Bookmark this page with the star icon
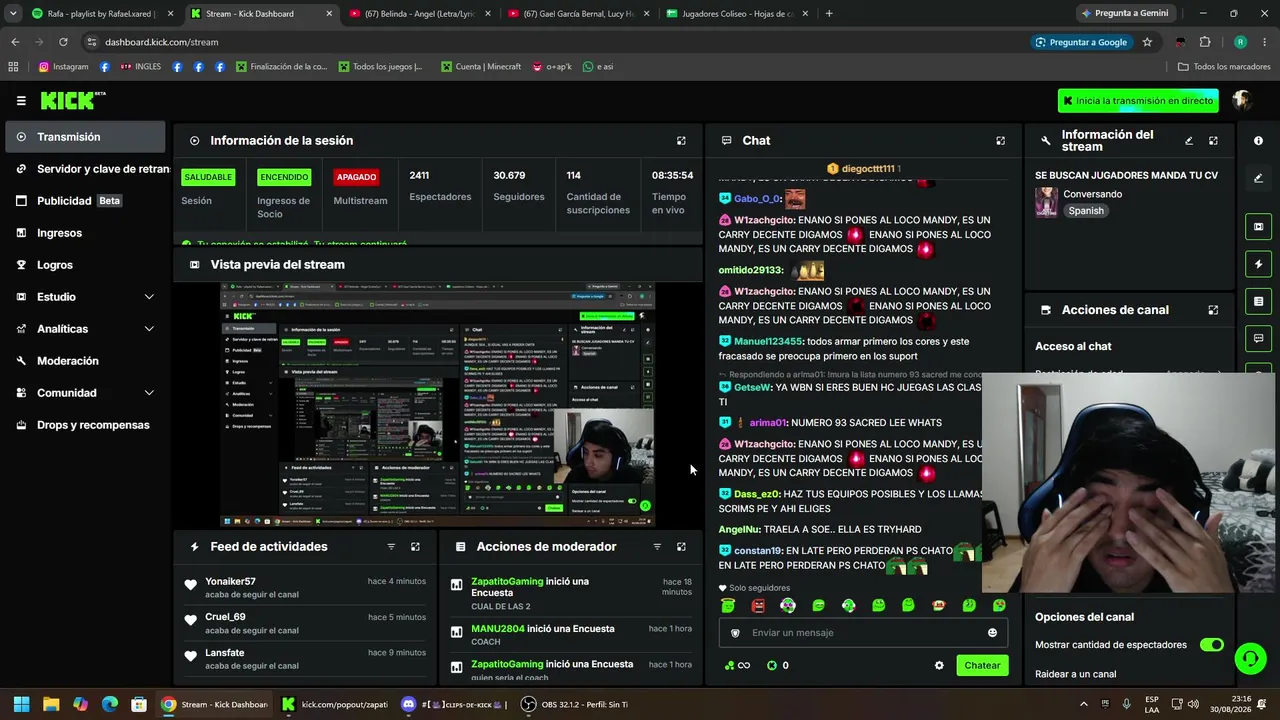The height and width of the screenshot is (720, 1280). 1147,42
